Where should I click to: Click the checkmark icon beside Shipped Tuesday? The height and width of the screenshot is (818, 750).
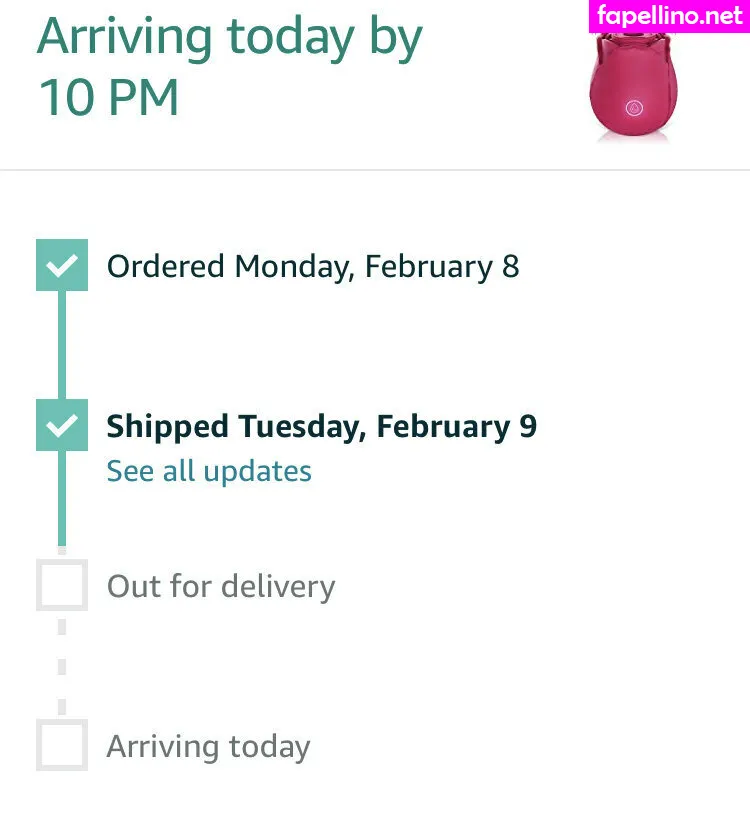(62, 425)
